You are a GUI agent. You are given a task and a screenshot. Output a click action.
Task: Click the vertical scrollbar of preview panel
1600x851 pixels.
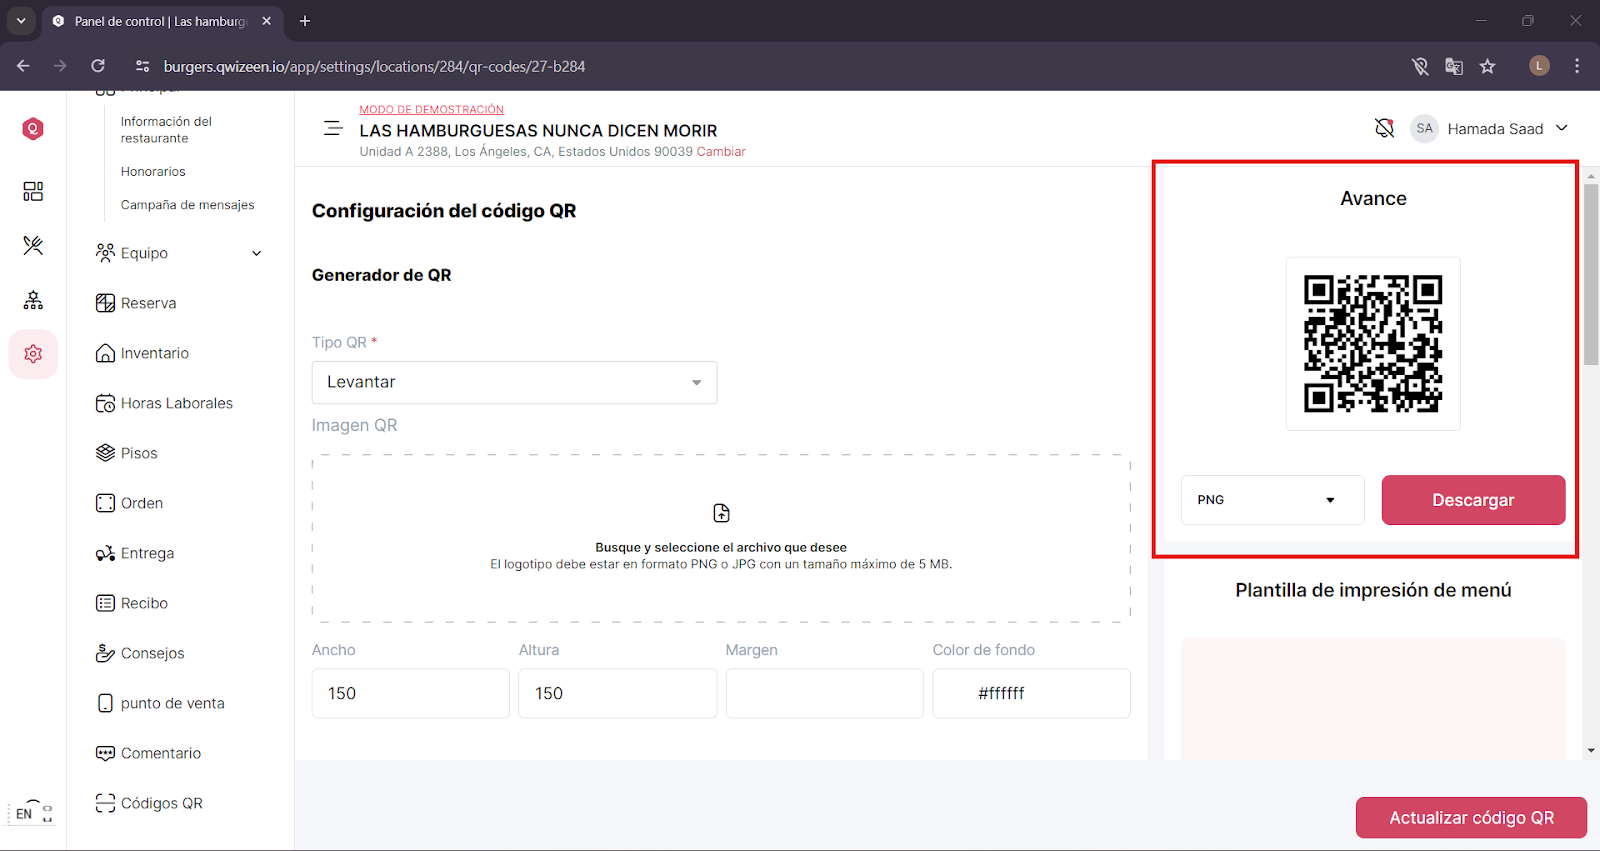[1591, 275]
